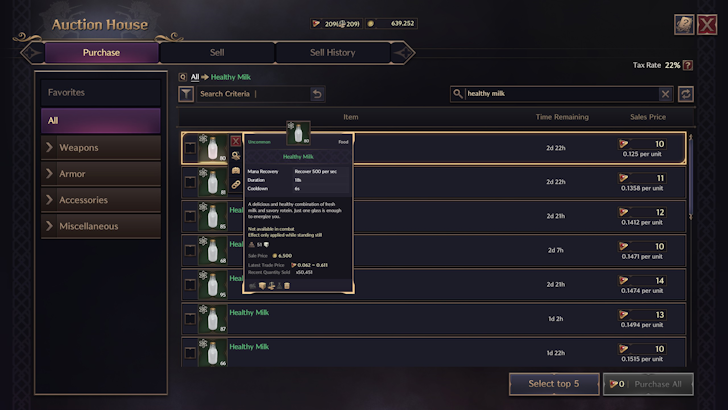This screenshot has height=410, width=728.
Task: Reset the search criteria with undo arrow
Action: 317,94
